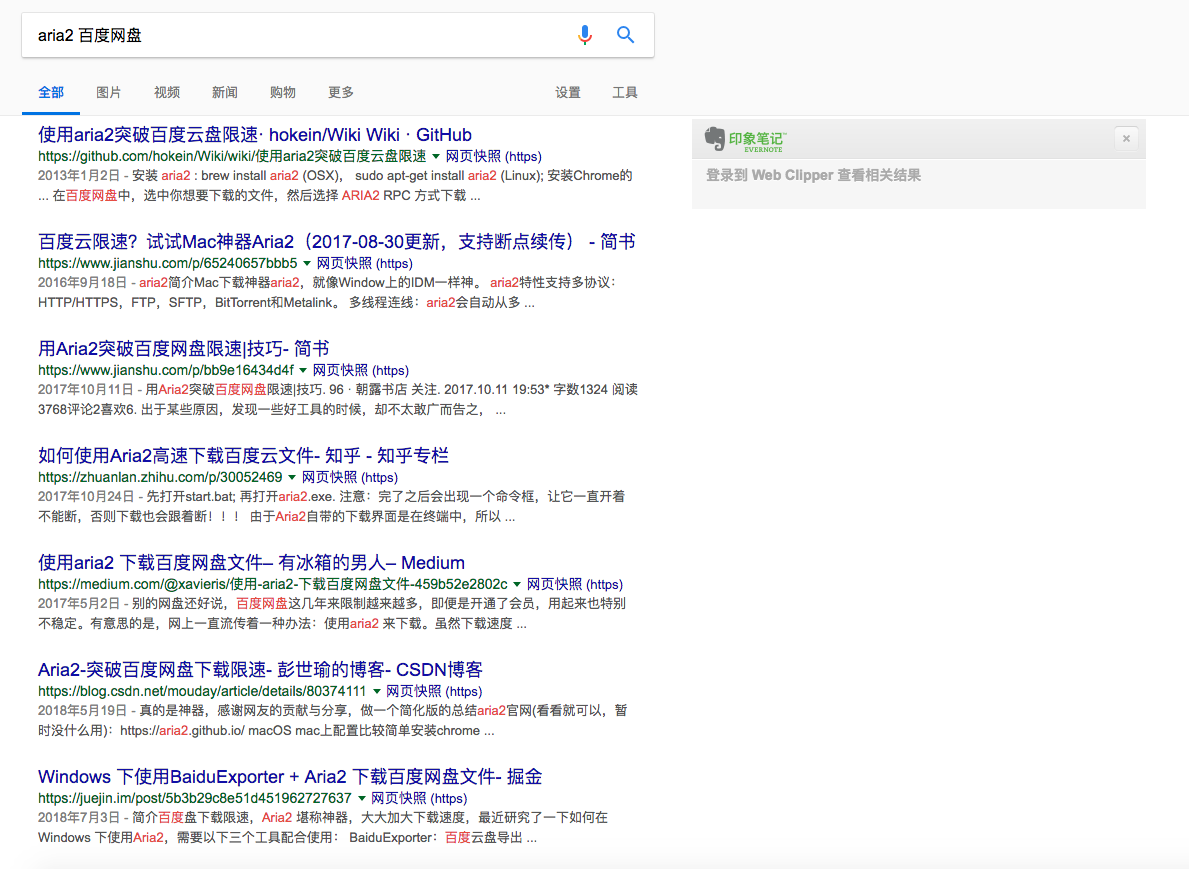Open the 用Aria2突破百度网盘限速 result title

click(x=184, y=349)
